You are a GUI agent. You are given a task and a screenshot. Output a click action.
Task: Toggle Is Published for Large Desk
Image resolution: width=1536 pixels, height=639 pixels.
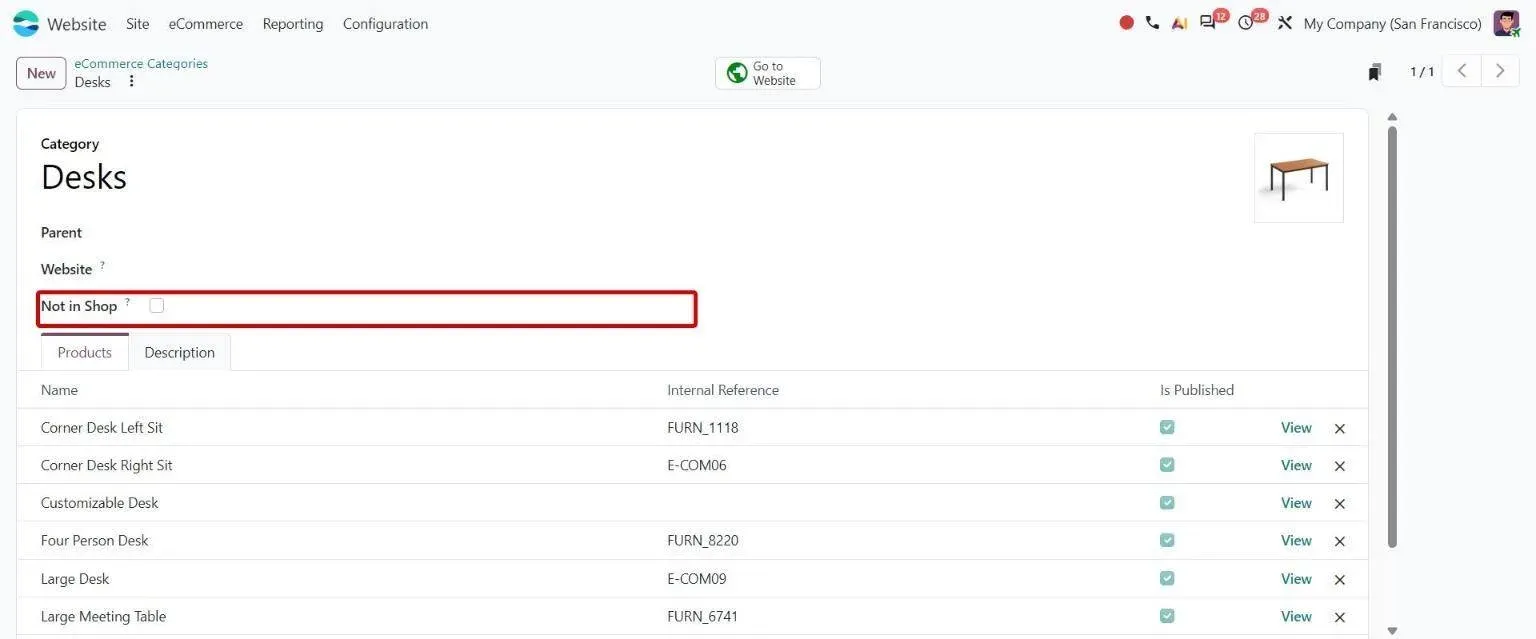[x=1167, y=578]
